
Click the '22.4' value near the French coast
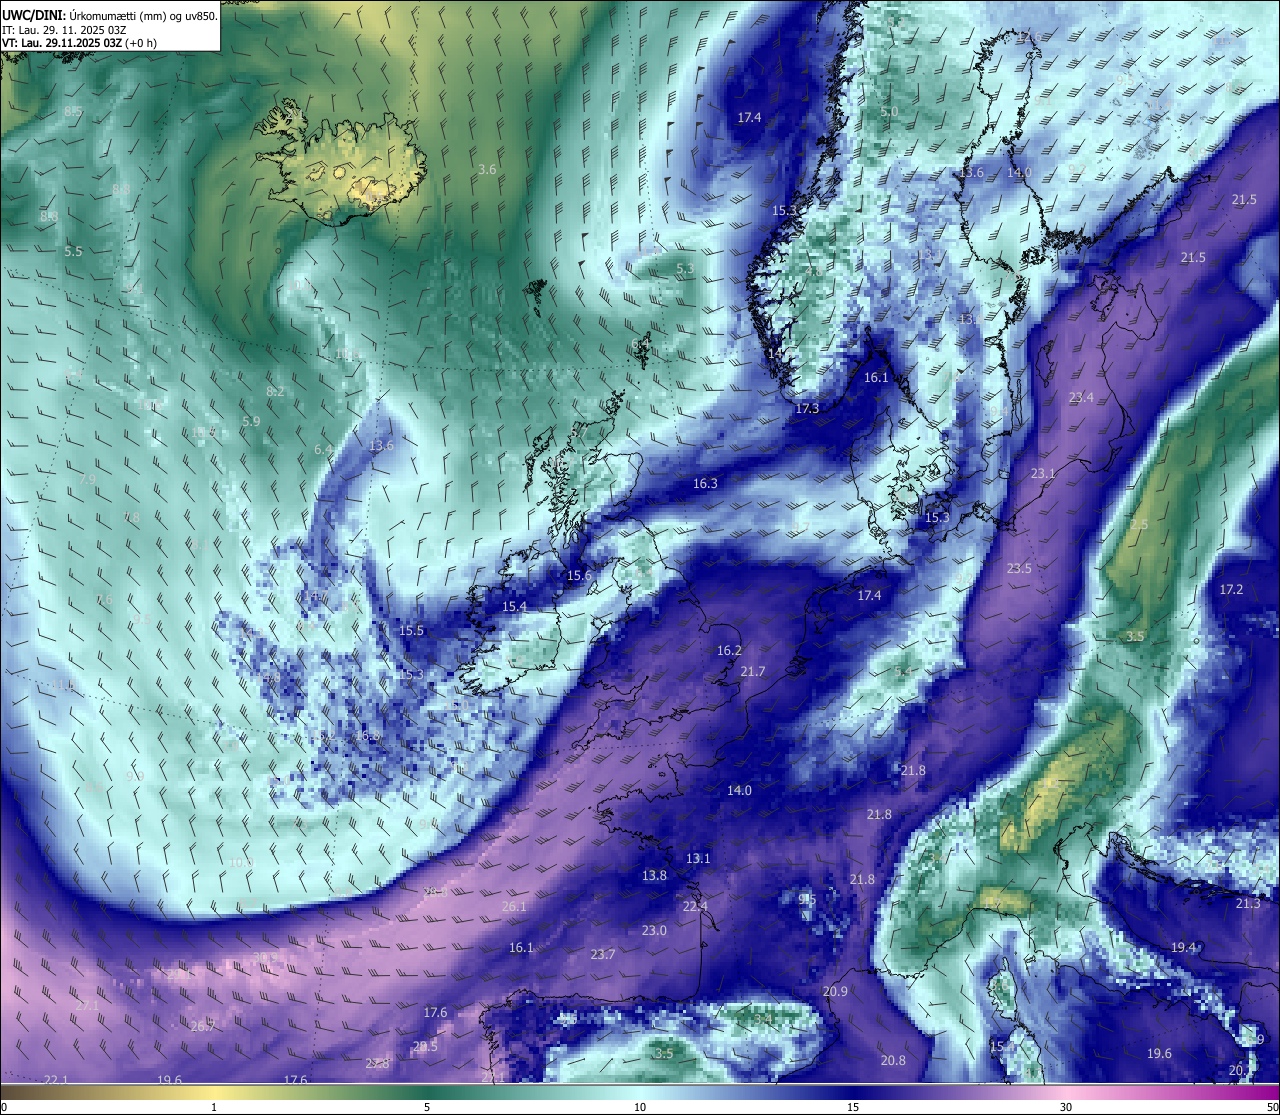(x=695, y=906)
